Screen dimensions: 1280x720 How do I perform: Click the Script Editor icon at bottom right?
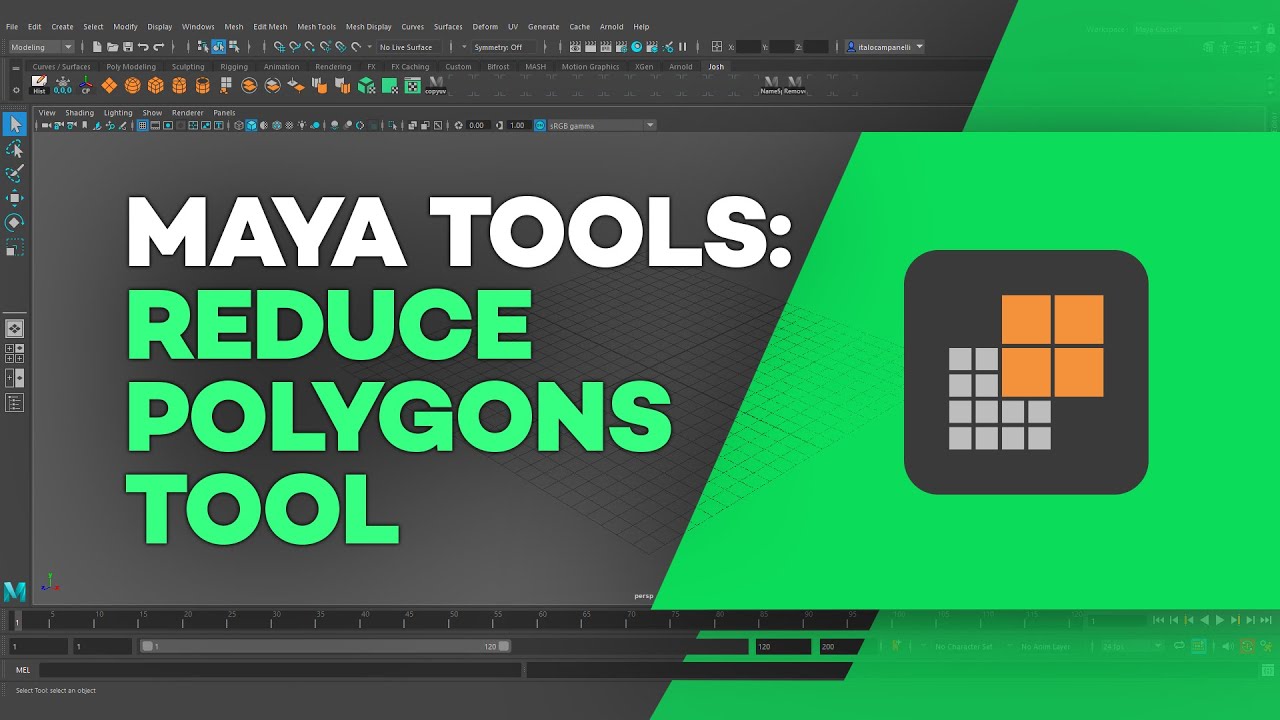pos(1268,670)
